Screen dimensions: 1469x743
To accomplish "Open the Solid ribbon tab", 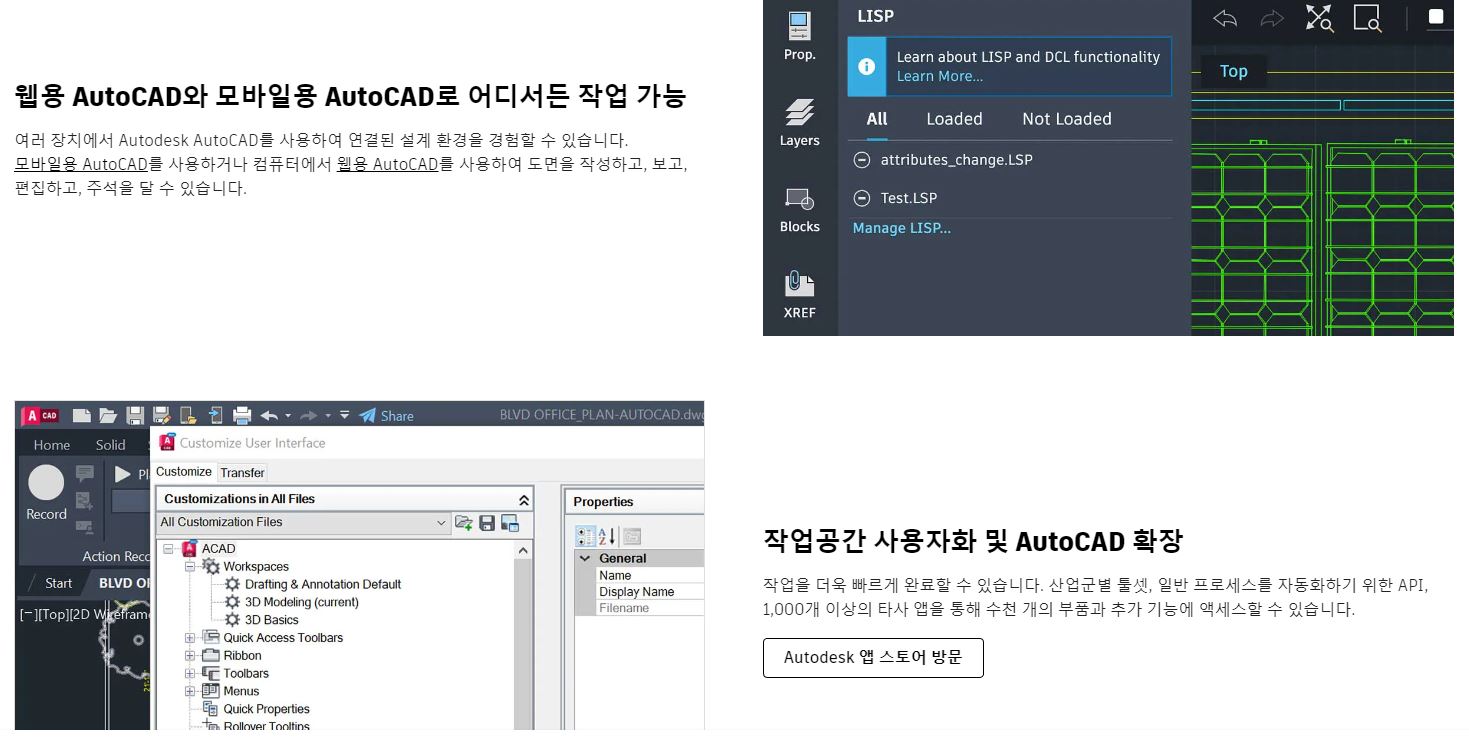I will click(x=111, y=445).
